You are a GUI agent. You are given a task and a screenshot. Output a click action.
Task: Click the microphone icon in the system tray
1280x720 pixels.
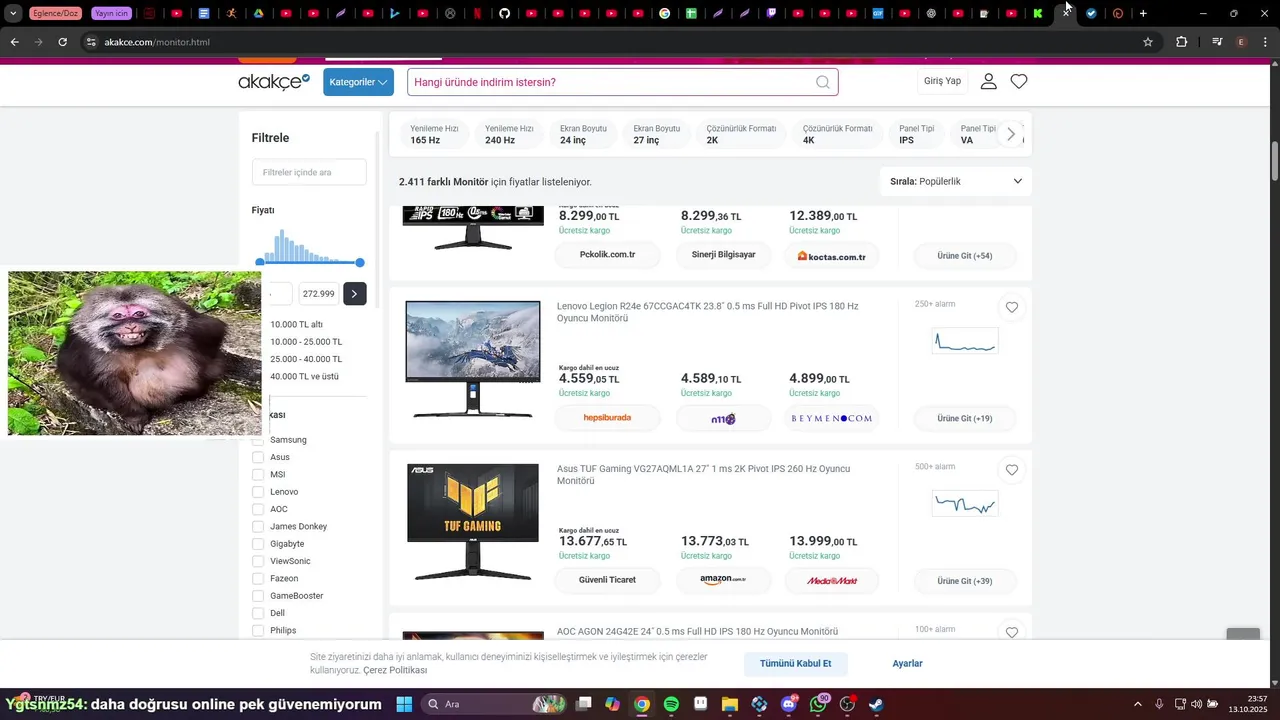(1159, 704)
